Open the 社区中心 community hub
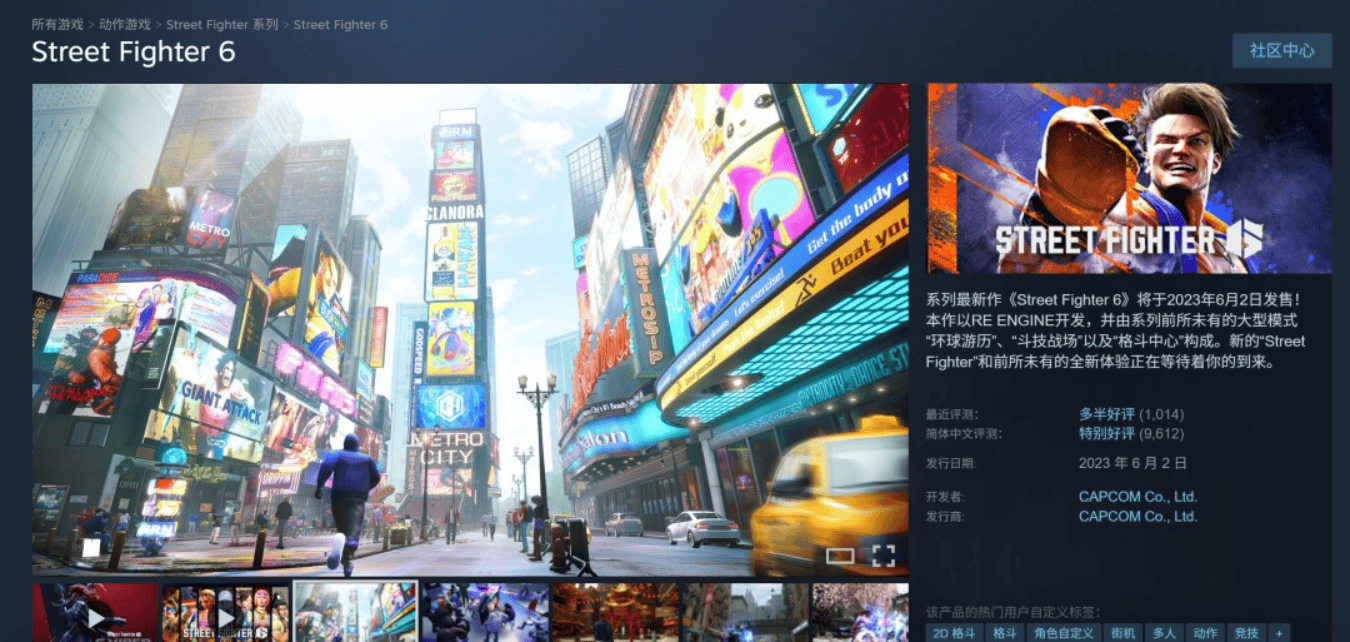 pyautogui.click(x=1281, y=50)
